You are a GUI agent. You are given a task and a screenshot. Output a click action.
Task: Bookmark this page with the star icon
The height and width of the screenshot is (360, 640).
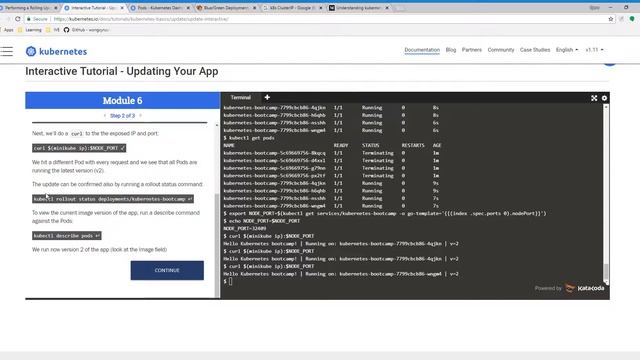pyautogui.click(x=611, y=19)
